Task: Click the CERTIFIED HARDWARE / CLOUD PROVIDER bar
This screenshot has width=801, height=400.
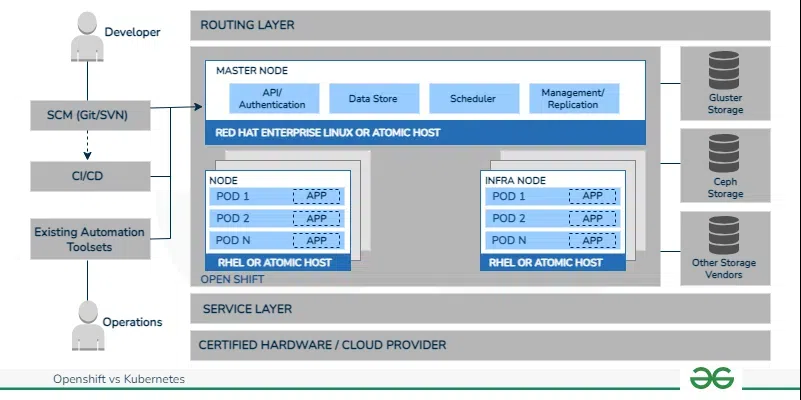Action: click(480, 345)
